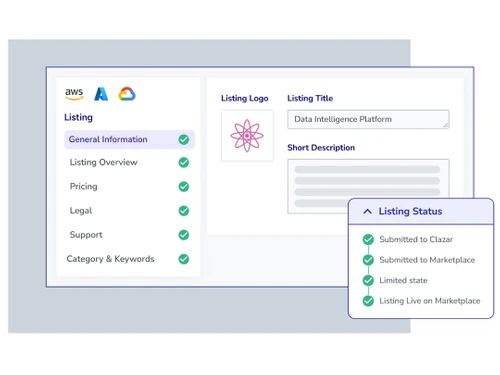
Task: Collapse the Listing Status panel chevron
Action: pos(367,211)
